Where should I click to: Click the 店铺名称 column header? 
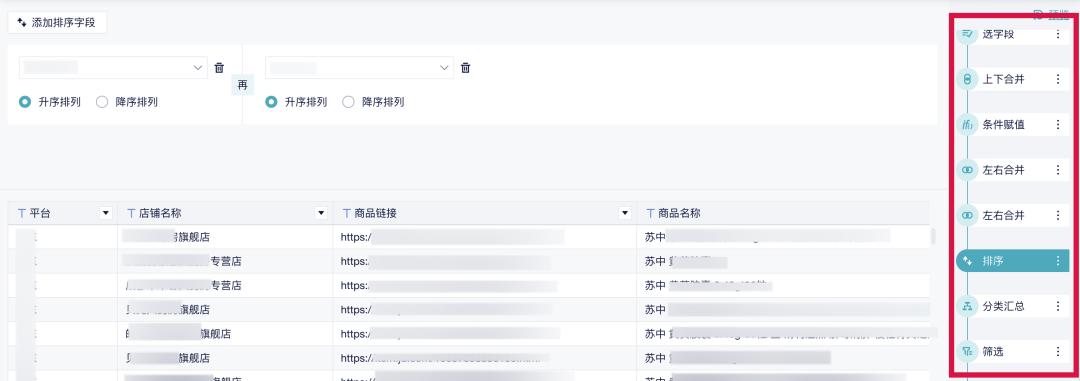[225, 214]
